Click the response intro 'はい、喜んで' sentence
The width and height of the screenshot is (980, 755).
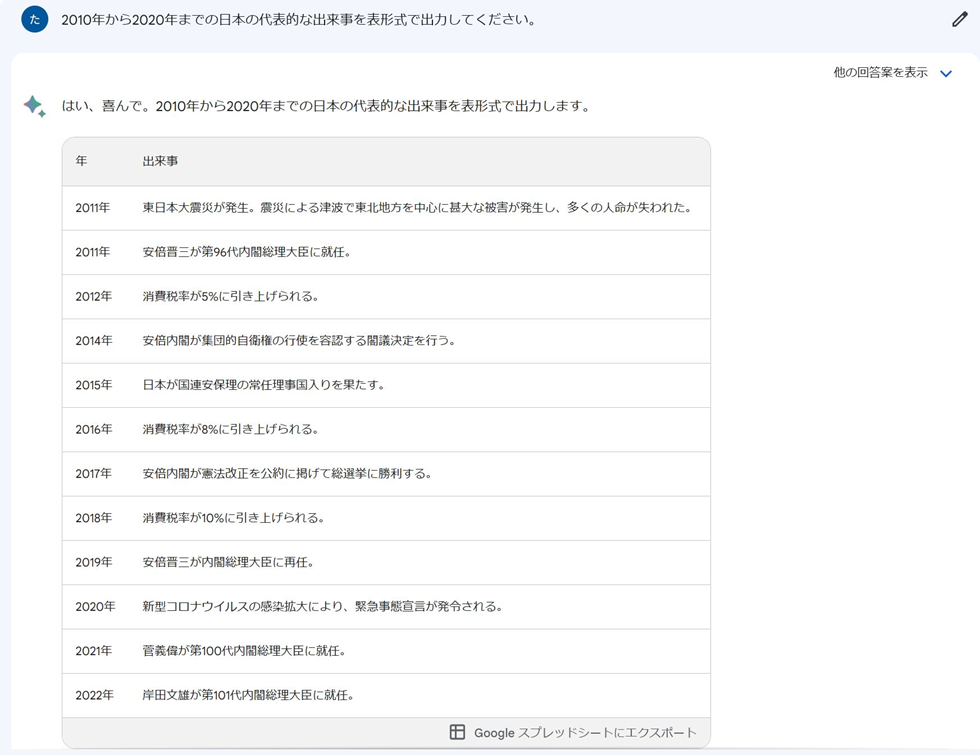point(326,106)
